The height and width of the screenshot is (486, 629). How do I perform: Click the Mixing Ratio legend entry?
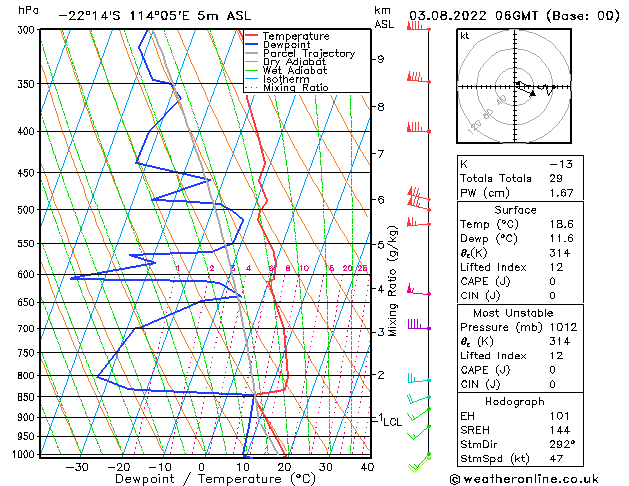(x=287, y=87)
